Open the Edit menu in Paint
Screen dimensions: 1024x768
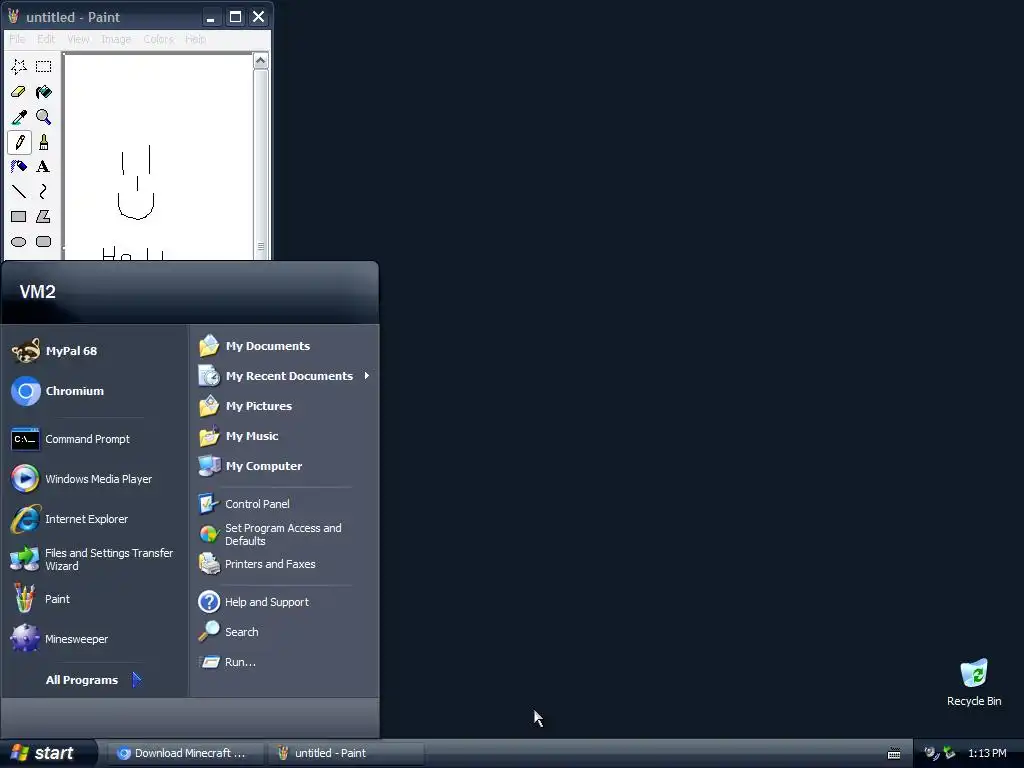pos(46,39)
